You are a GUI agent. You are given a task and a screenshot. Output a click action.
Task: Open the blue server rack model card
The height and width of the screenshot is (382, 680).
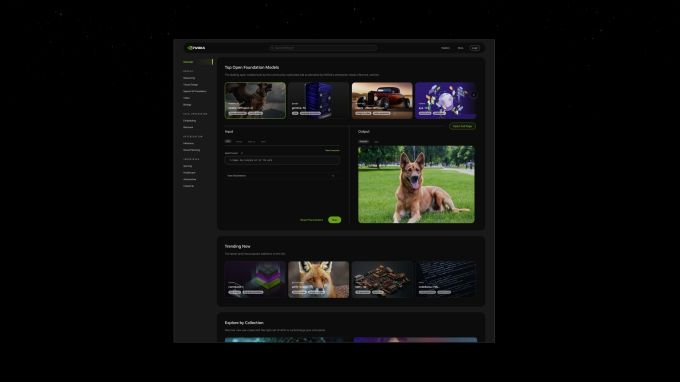point(318,101)
